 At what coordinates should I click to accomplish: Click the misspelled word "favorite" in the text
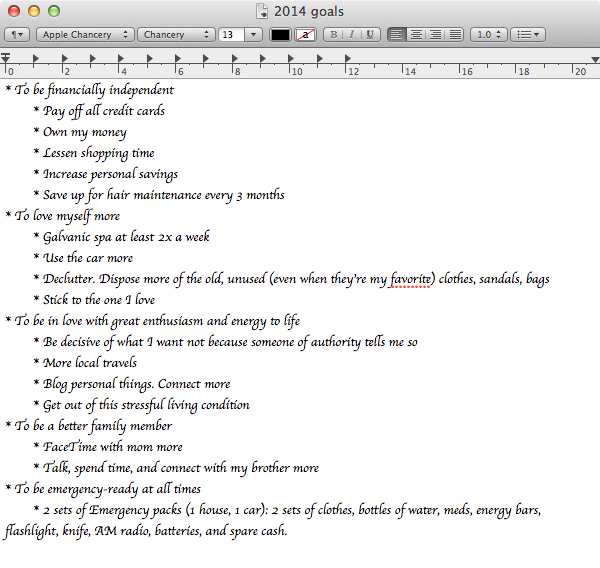pyautogui.click(x=411, y=279)
